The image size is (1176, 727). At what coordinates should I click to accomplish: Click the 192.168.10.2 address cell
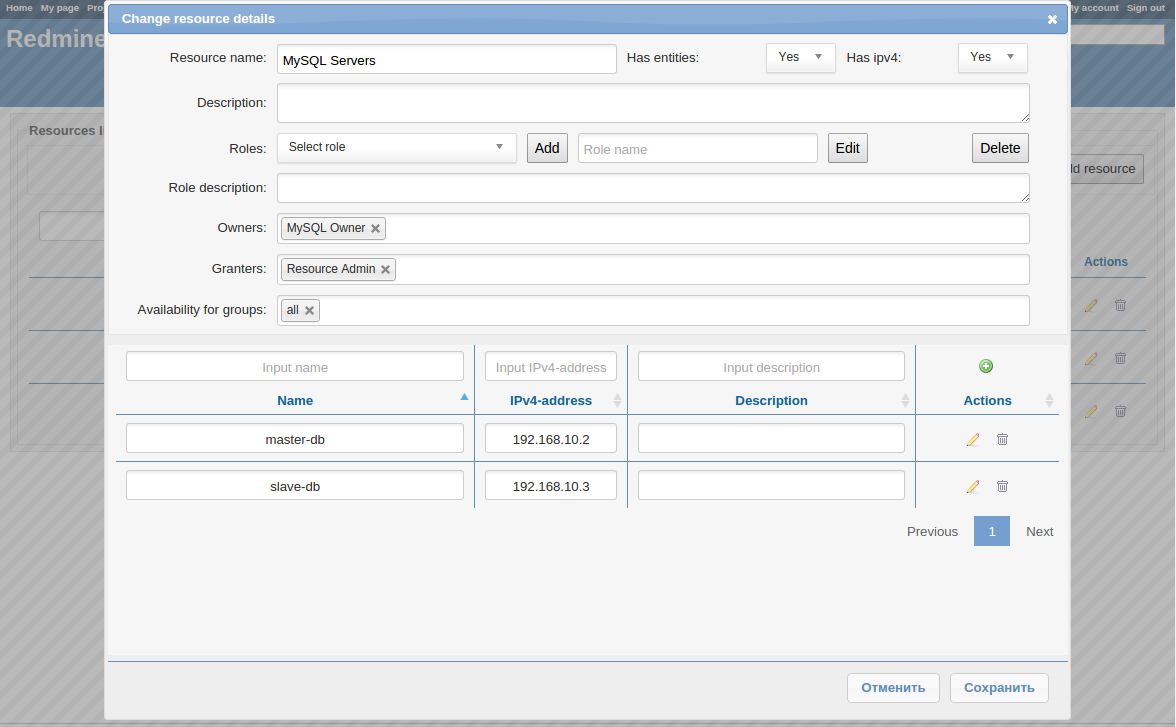coord(551,439)
